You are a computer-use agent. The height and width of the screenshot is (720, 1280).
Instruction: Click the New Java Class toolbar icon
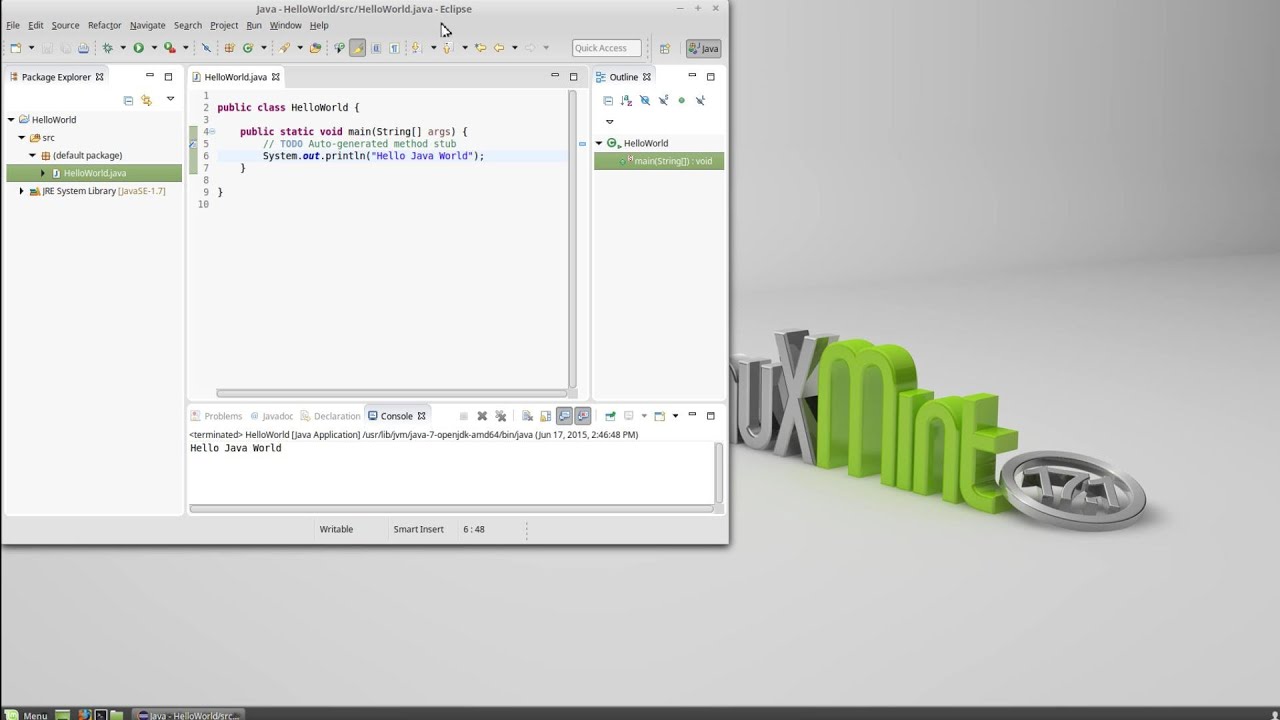click(x=248, y=48)
